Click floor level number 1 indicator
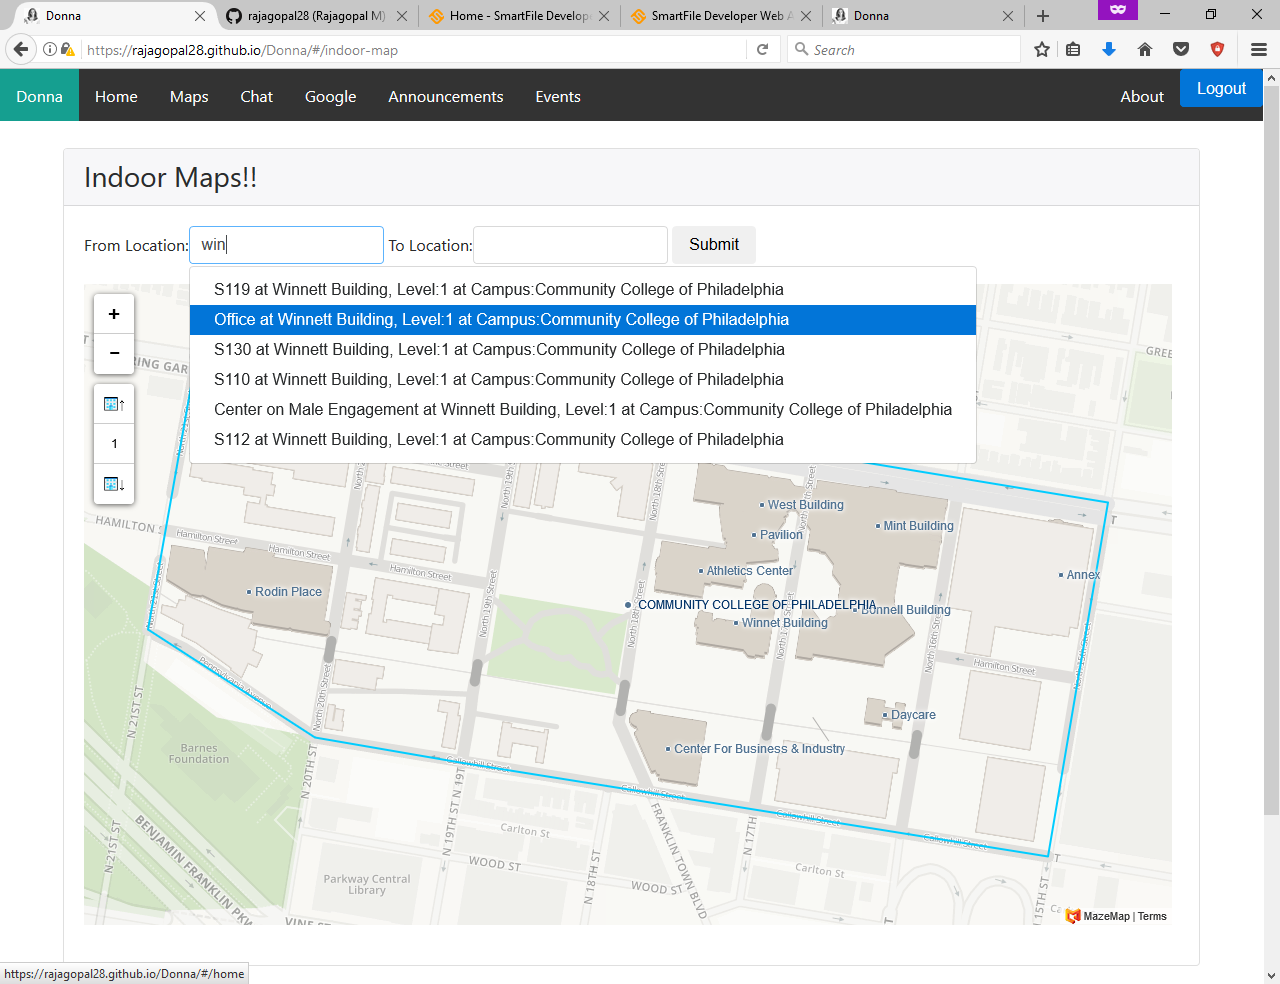Screen dimensions: 1280x984 tap(114, 444)
